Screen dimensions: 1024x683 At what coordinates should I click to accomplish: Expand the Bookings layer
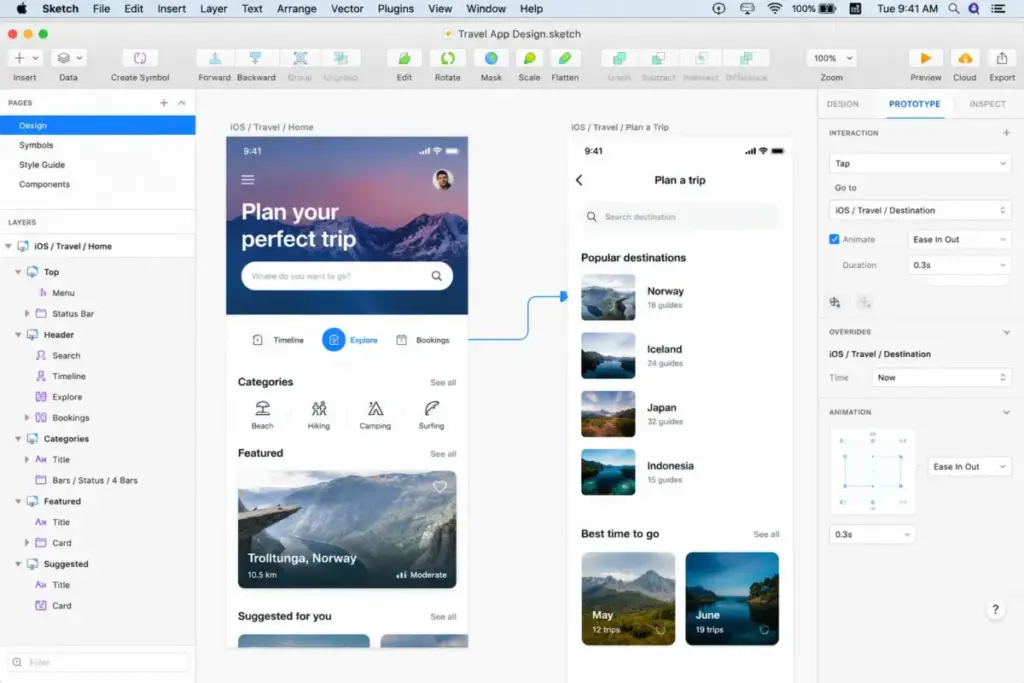point(27,417)
